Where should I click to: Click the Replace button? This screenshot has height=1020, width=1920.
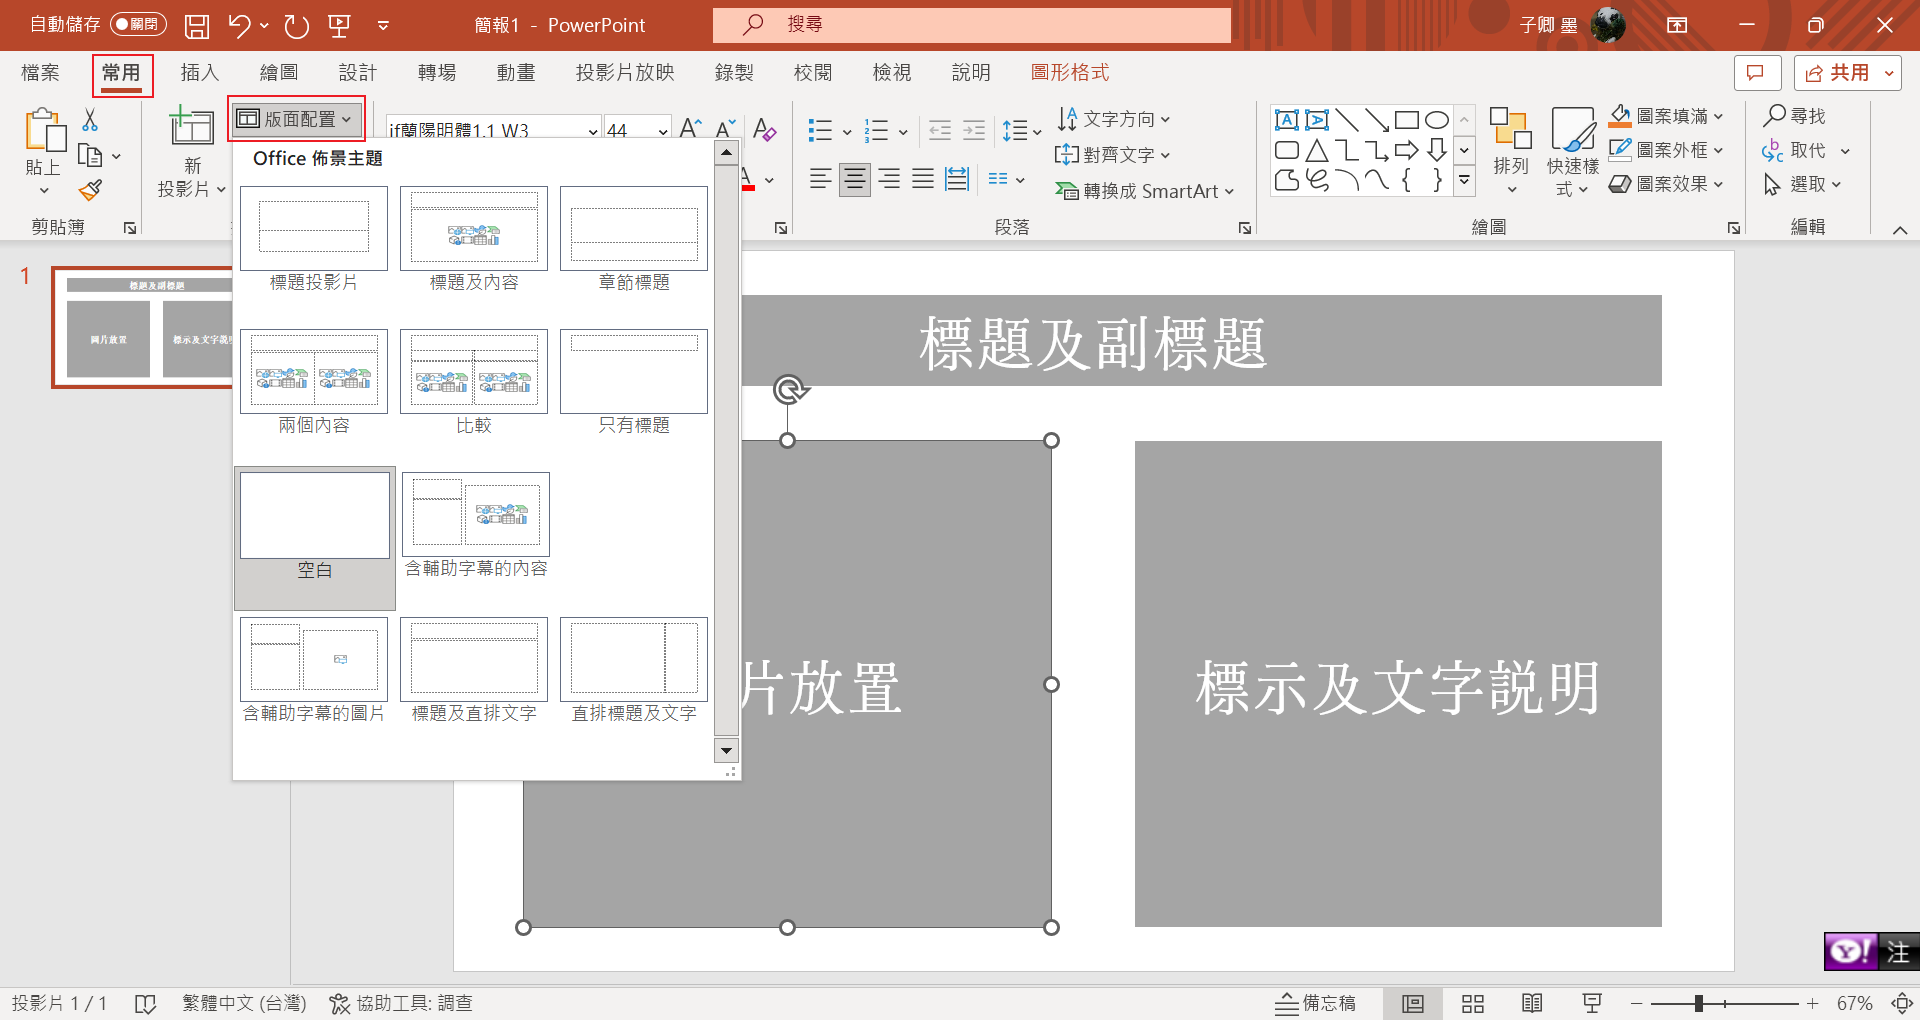[1806, 150]
